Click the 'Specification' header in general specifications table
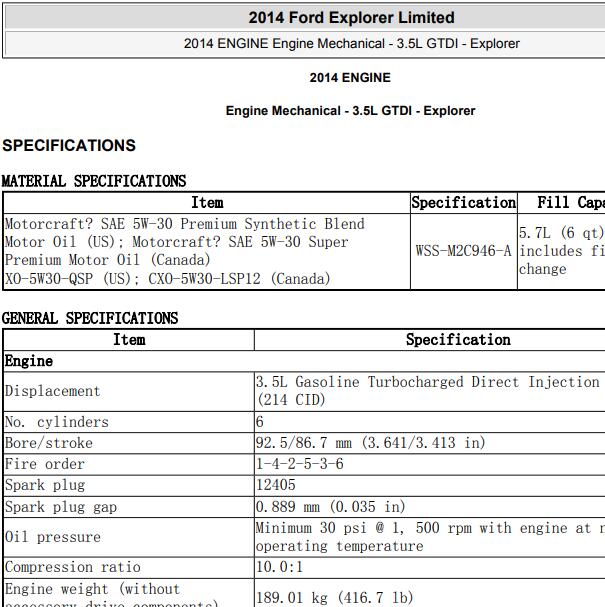 pos(458,340)
